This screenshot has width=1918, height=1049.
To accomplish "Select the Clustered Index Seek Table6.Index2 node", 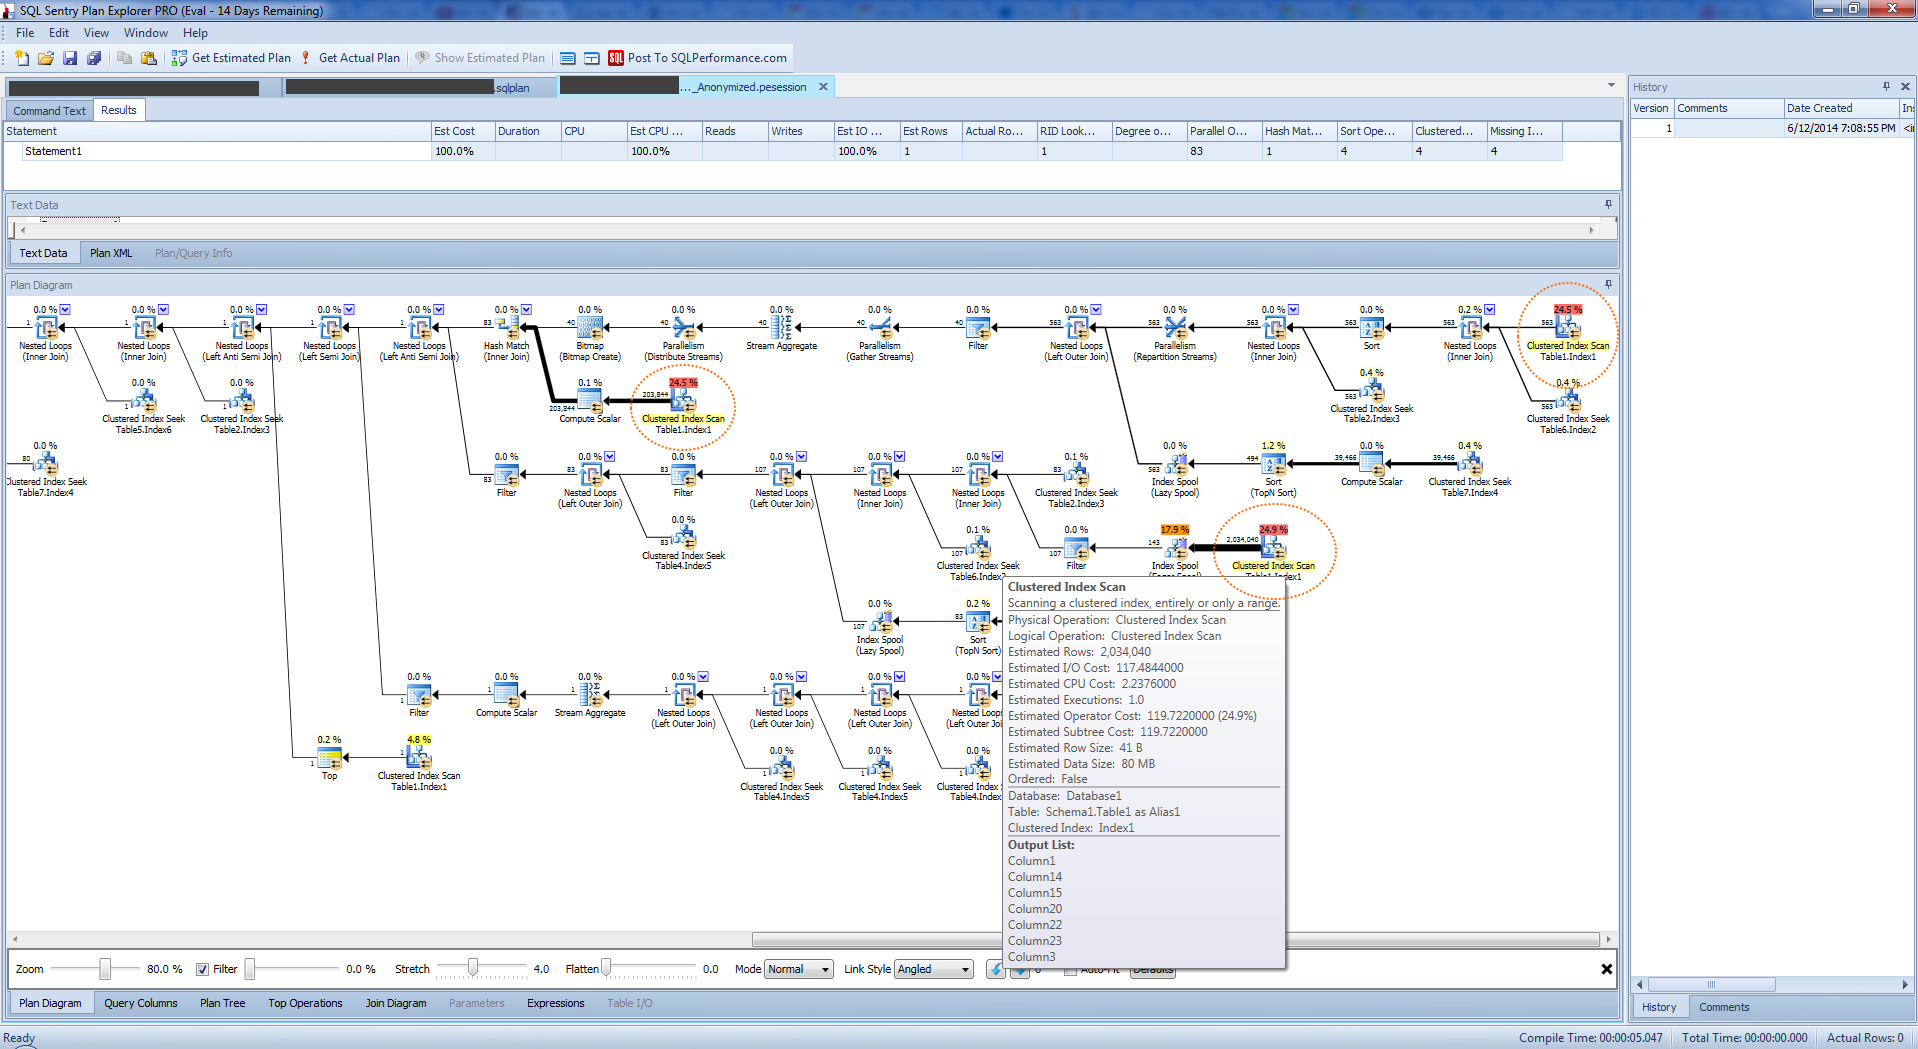I will [1568, 401].
